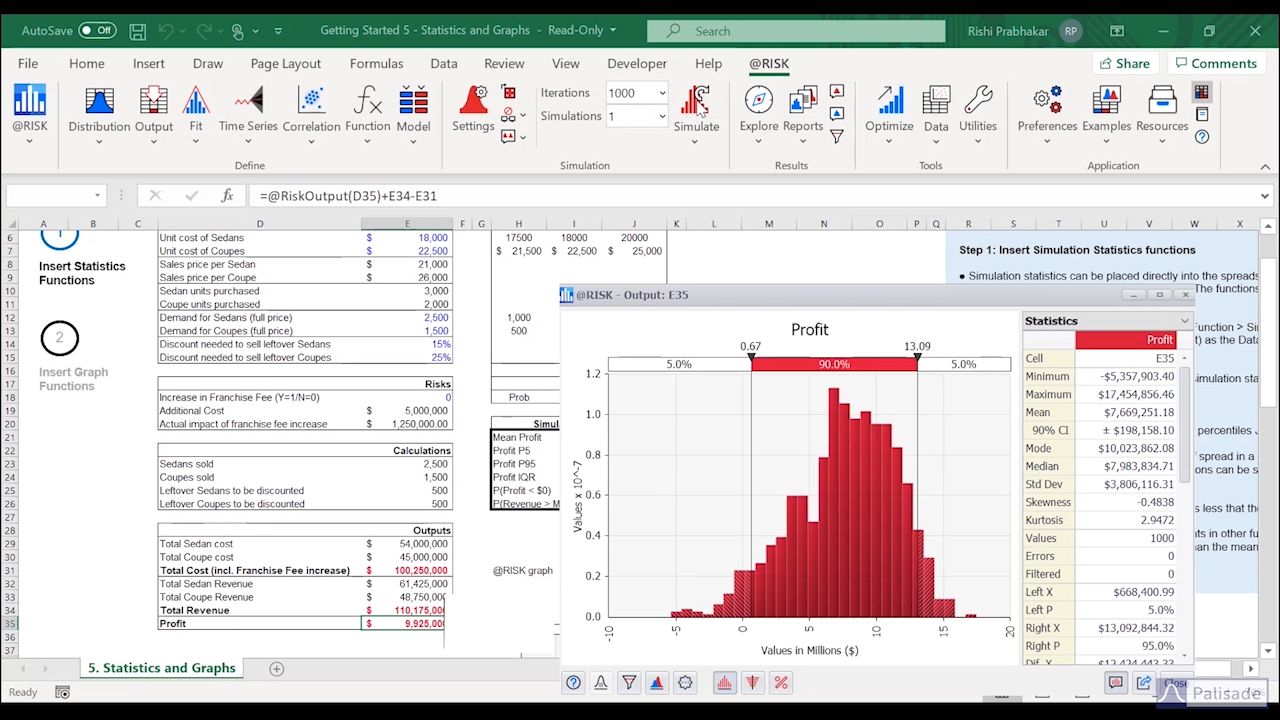Toggle AutoSave switch
1280x720 pixels.
tap(97, 30)
